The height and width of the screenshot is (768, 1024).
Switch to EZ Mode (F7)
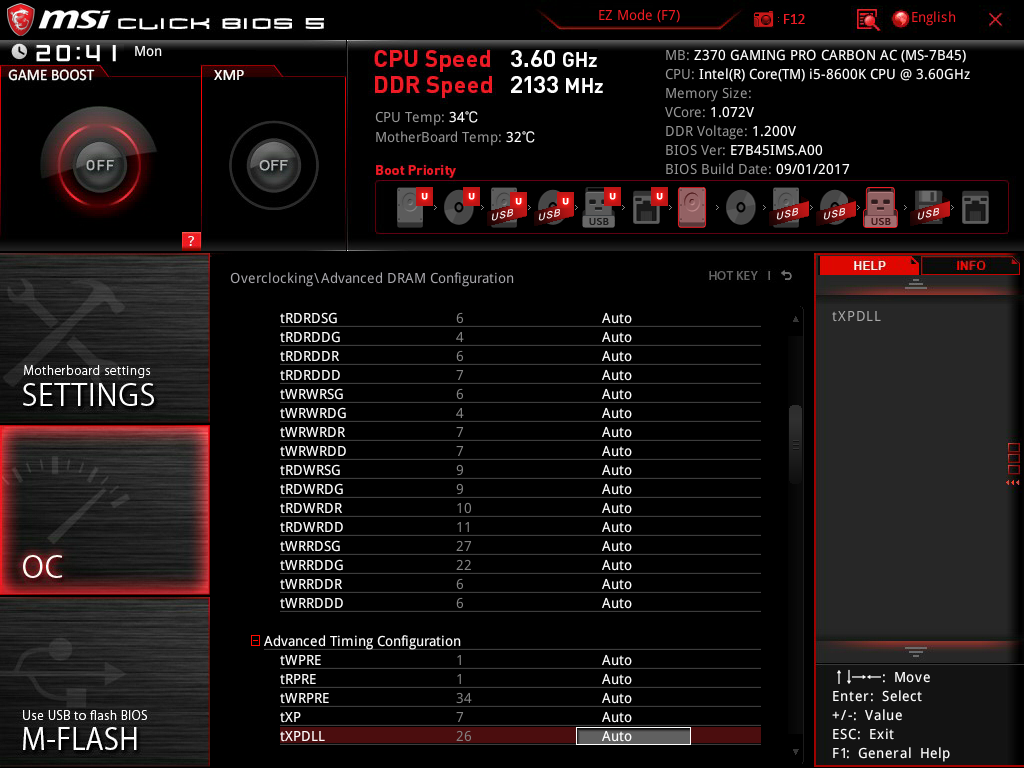point(639,16)
